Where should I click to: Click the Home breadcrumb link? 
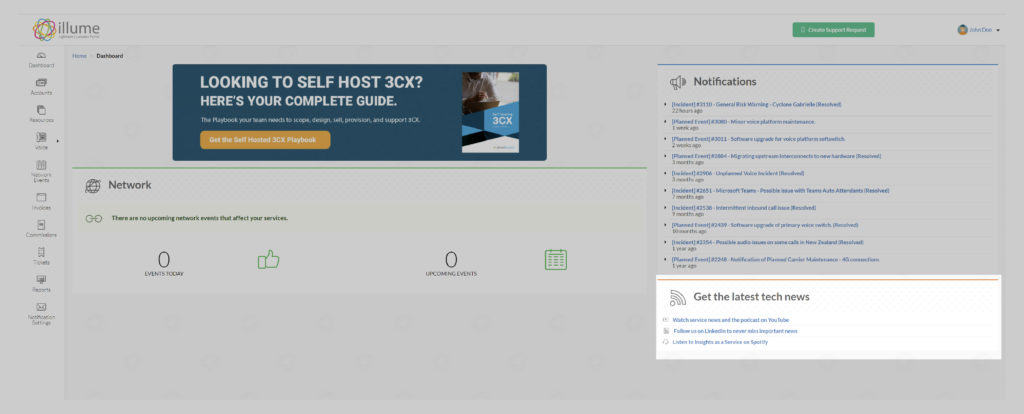(79, 56)
